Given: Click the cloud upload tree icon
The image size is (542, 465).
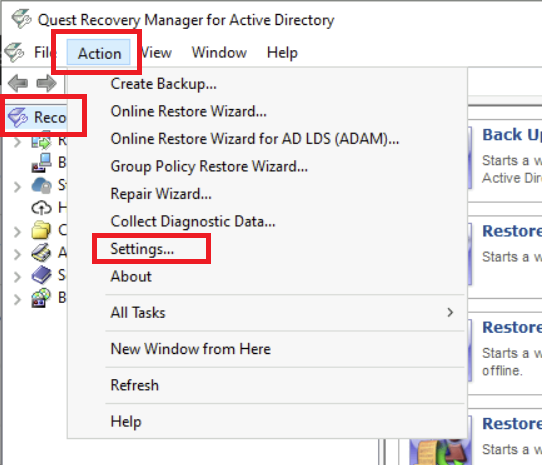Looking at the screenshot, I should (41, 208).
